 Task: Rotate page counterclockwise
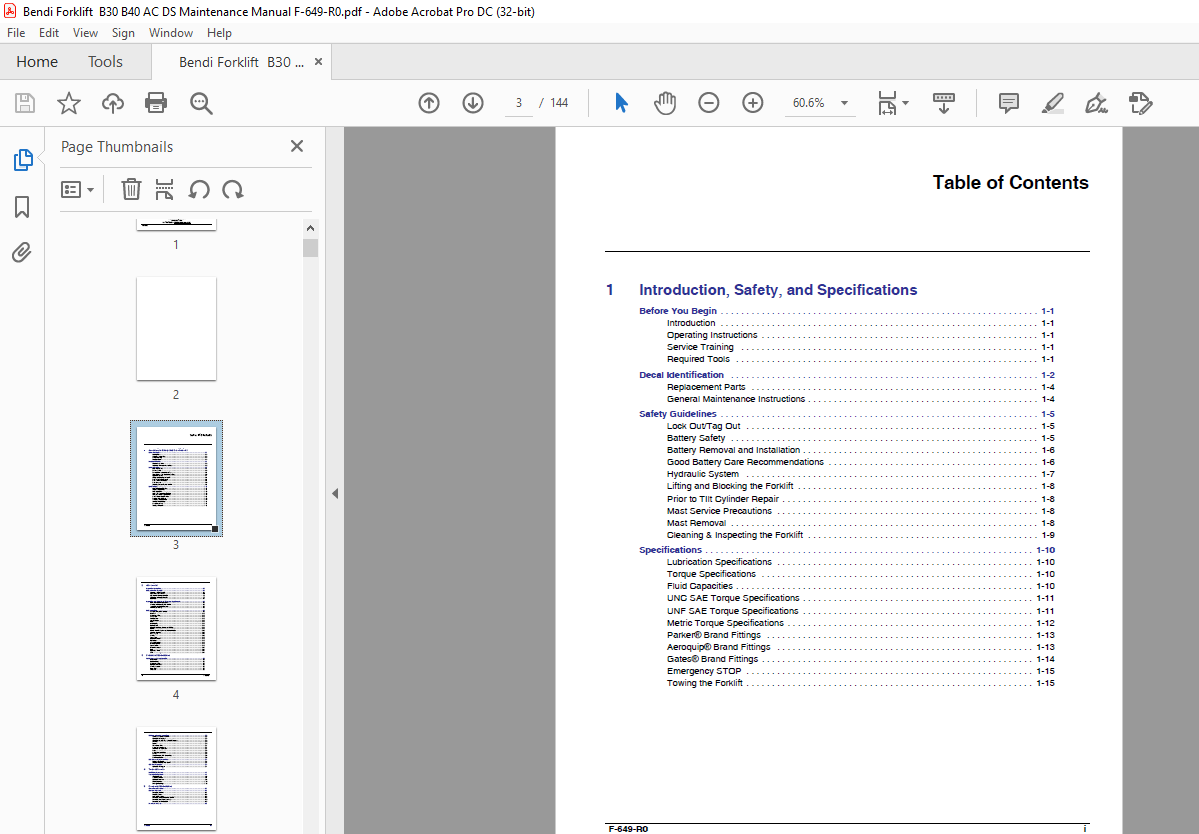199,190
